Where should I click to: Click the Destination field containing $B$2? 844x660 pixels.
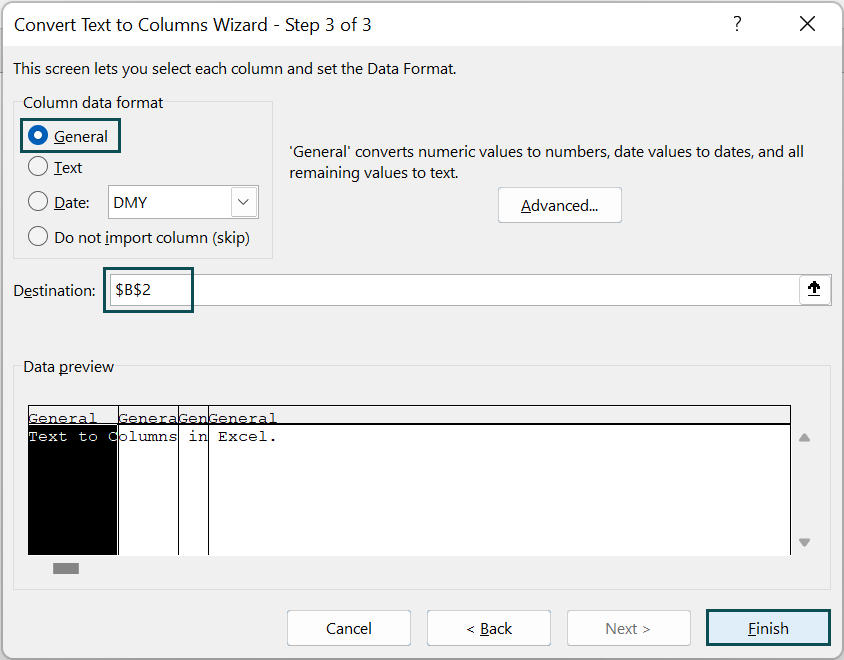tap(454, 290)
